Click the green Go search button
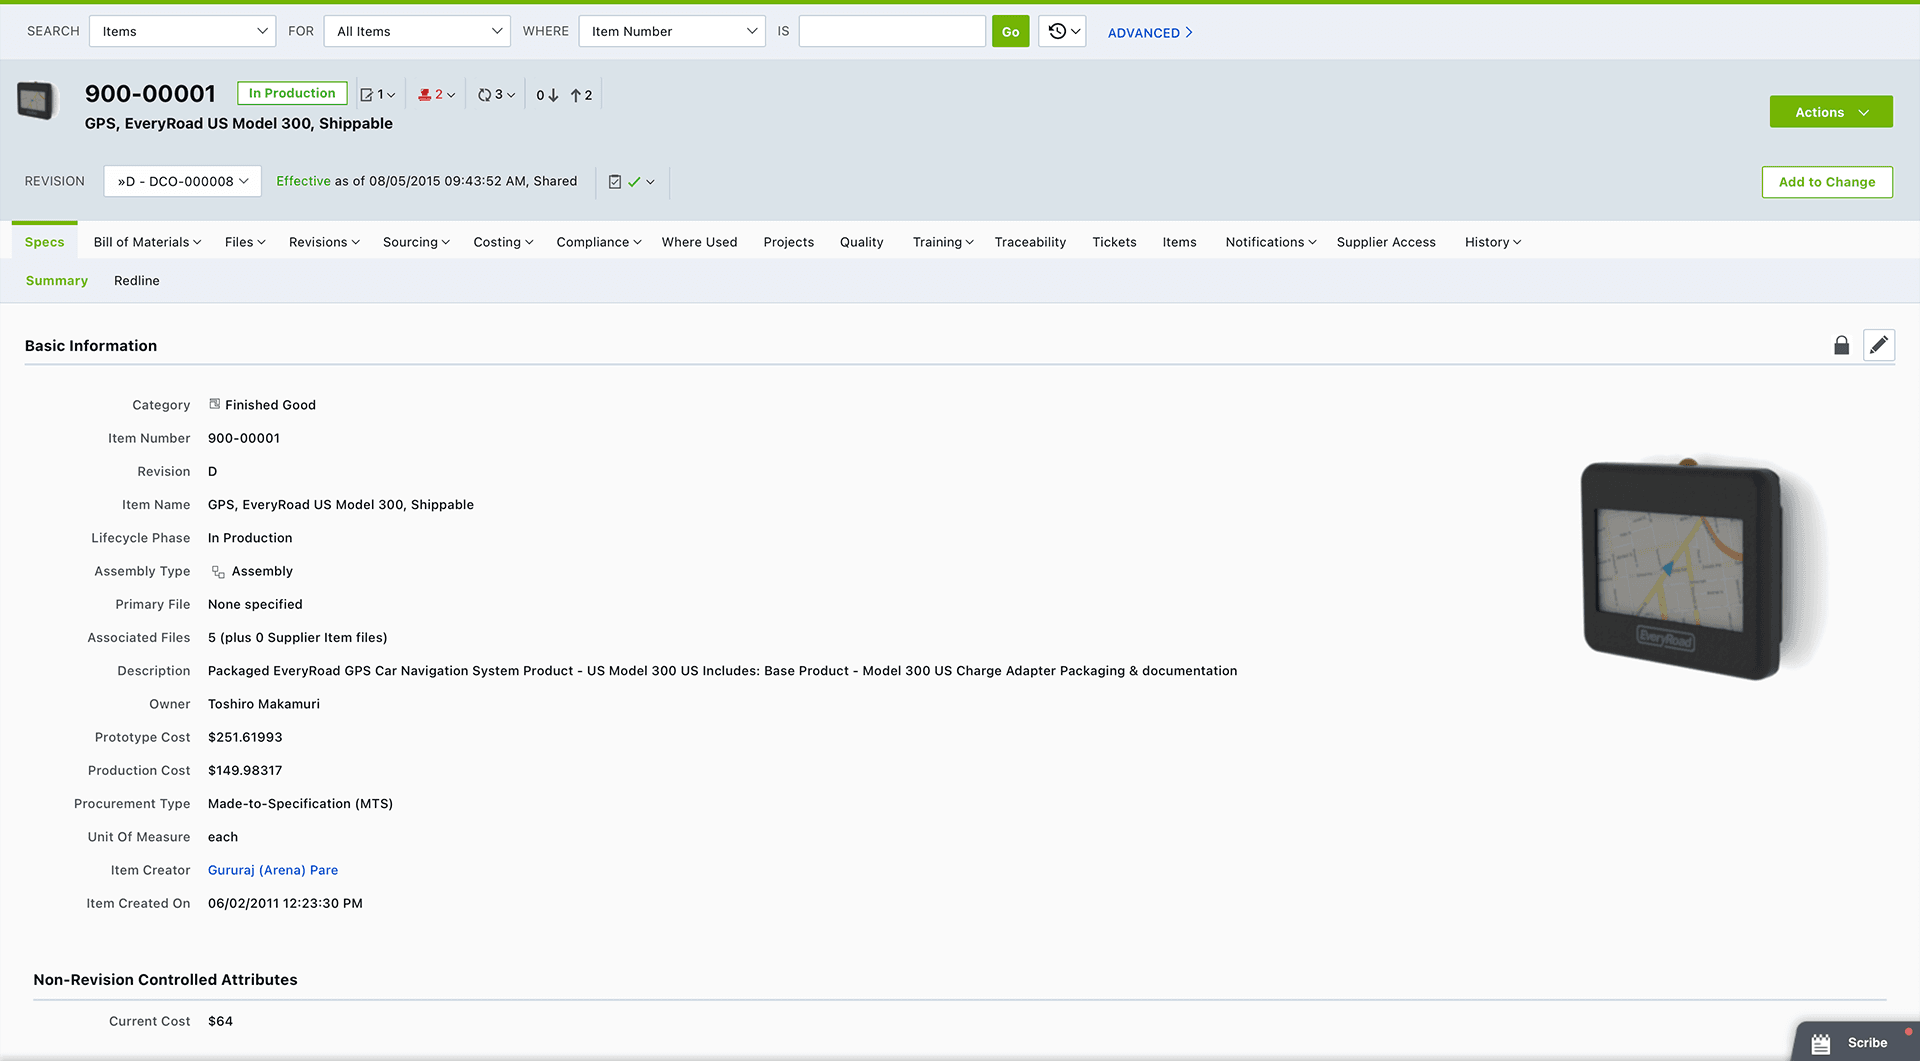The image size is (1920, 1061). point(1010,32)
